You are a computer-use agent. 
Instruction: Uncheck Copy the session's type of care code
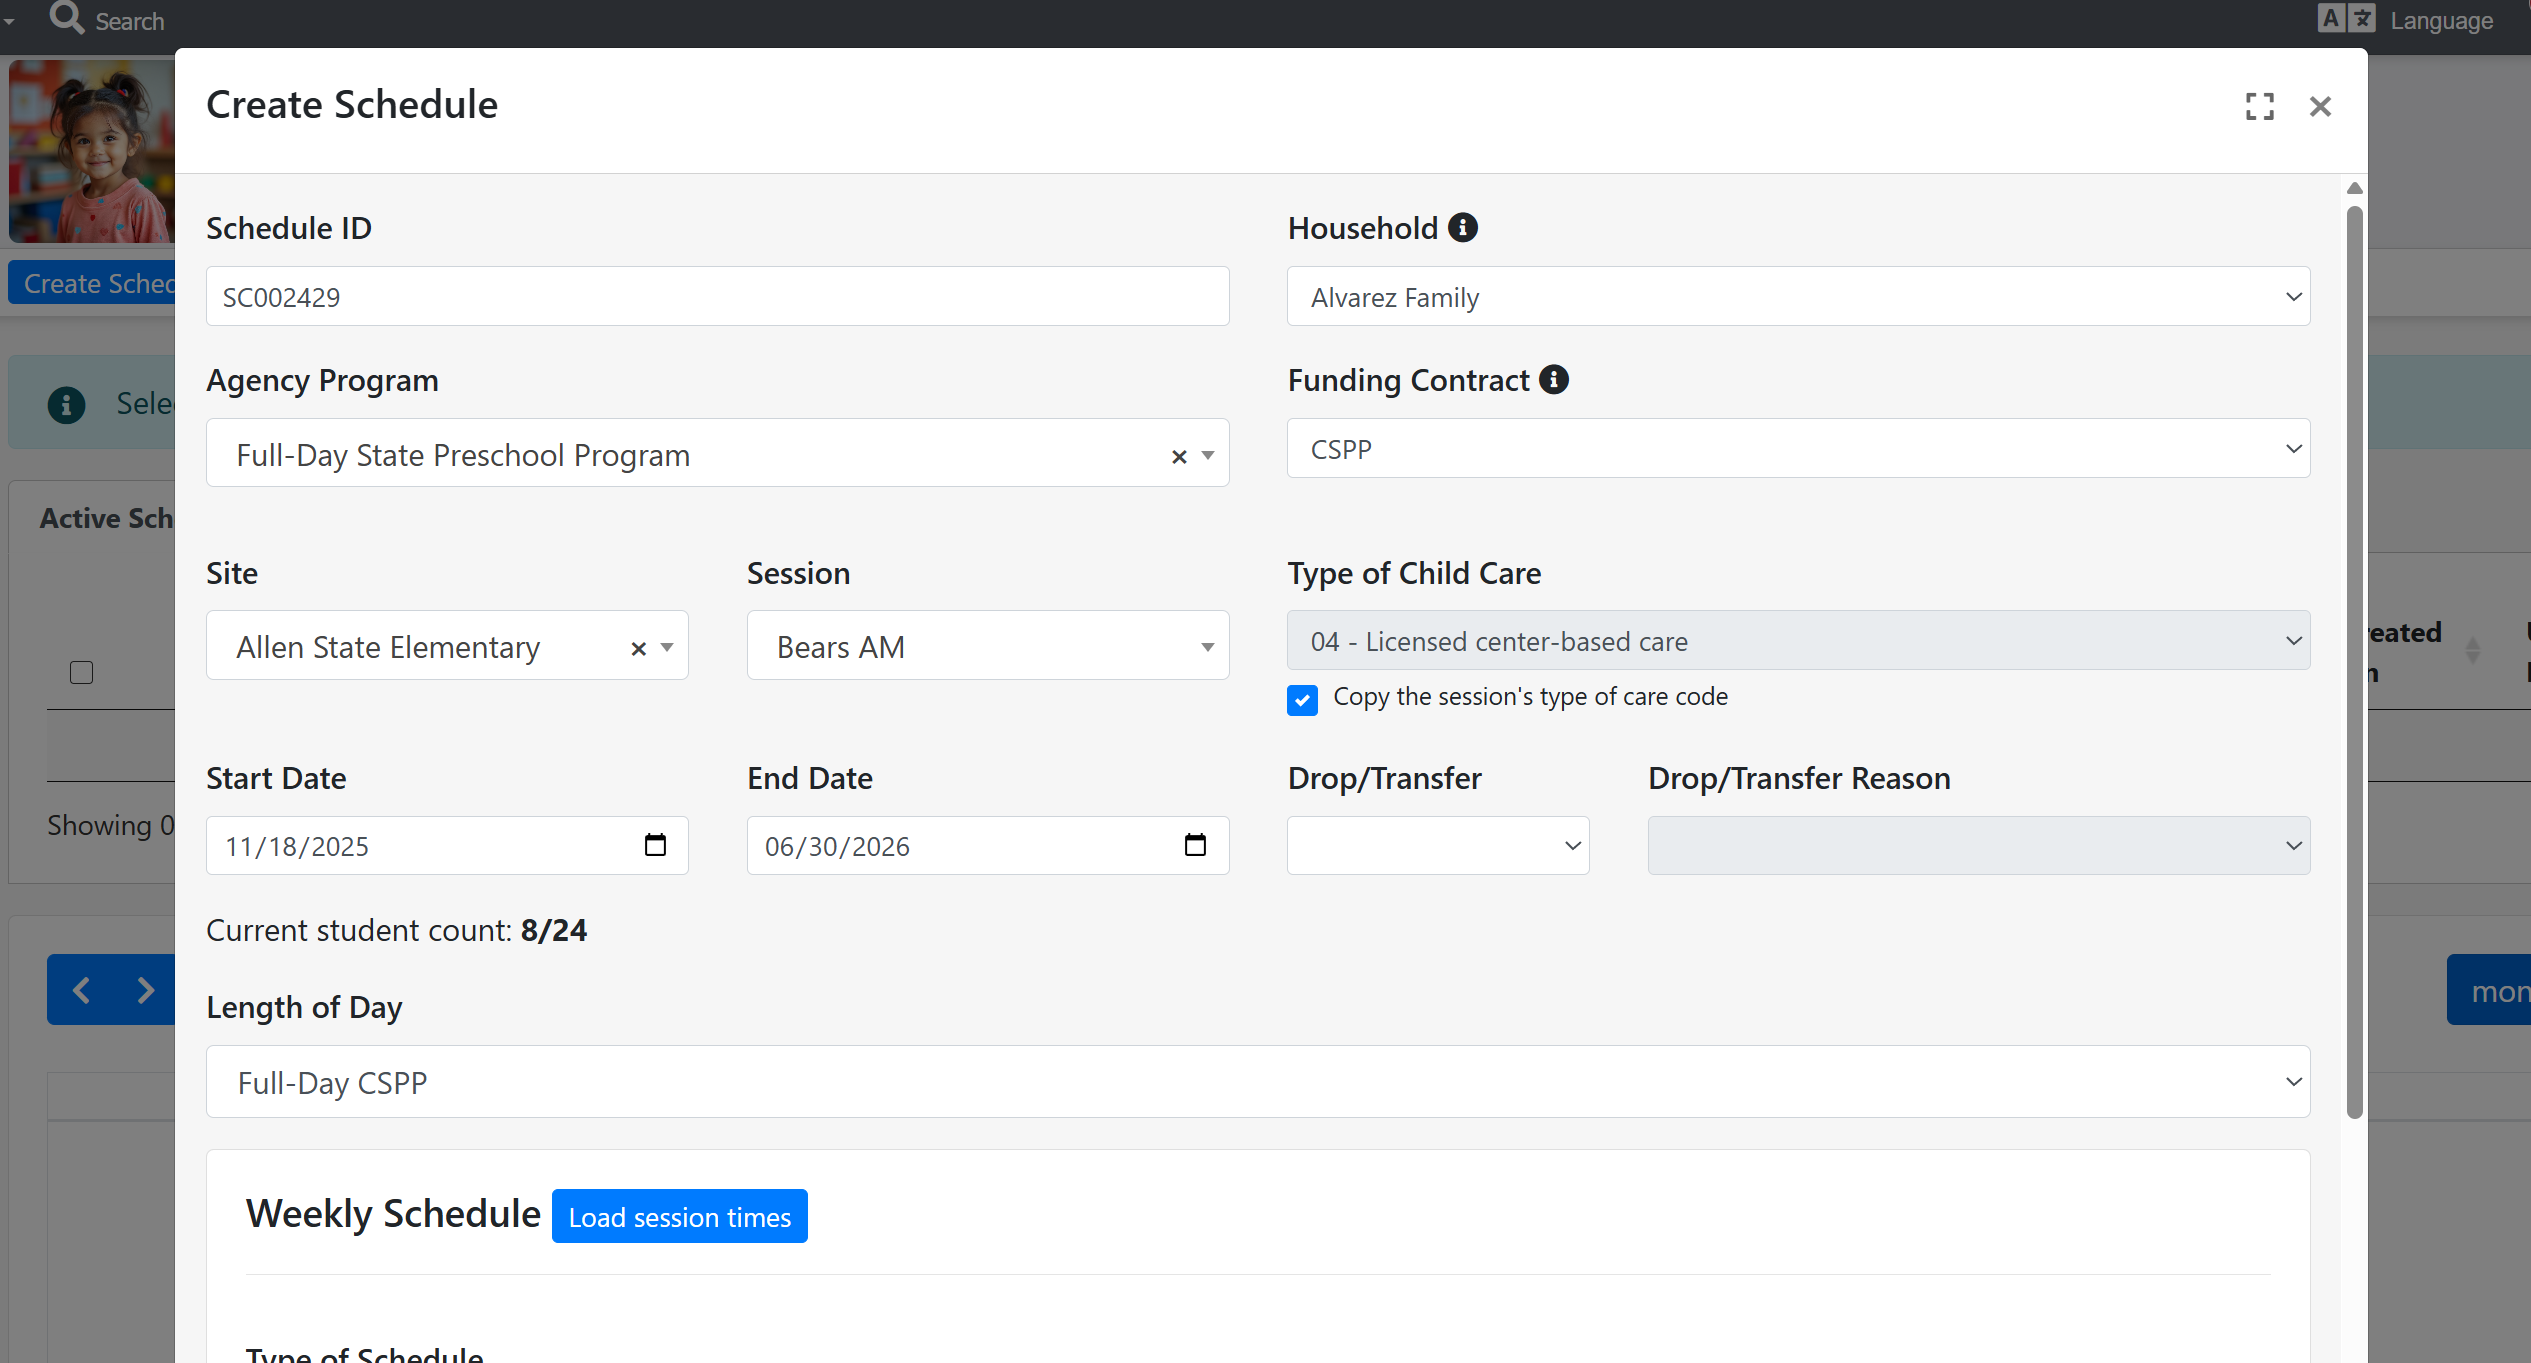click(1302, 699)
